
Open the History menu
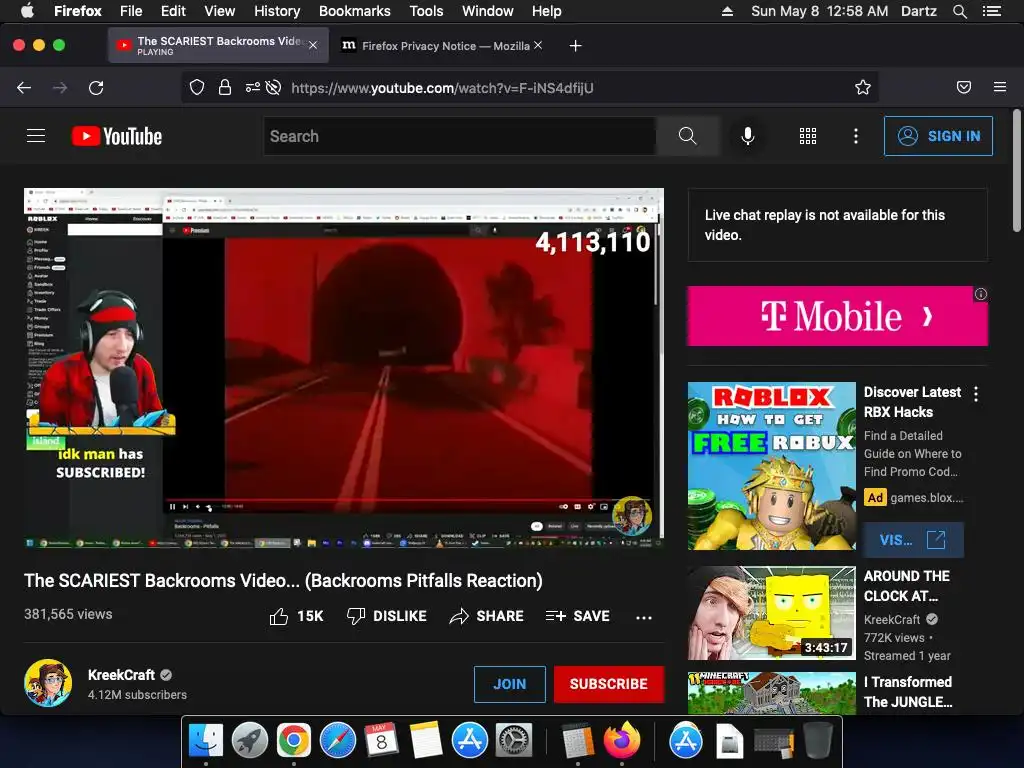click(277, 11)
